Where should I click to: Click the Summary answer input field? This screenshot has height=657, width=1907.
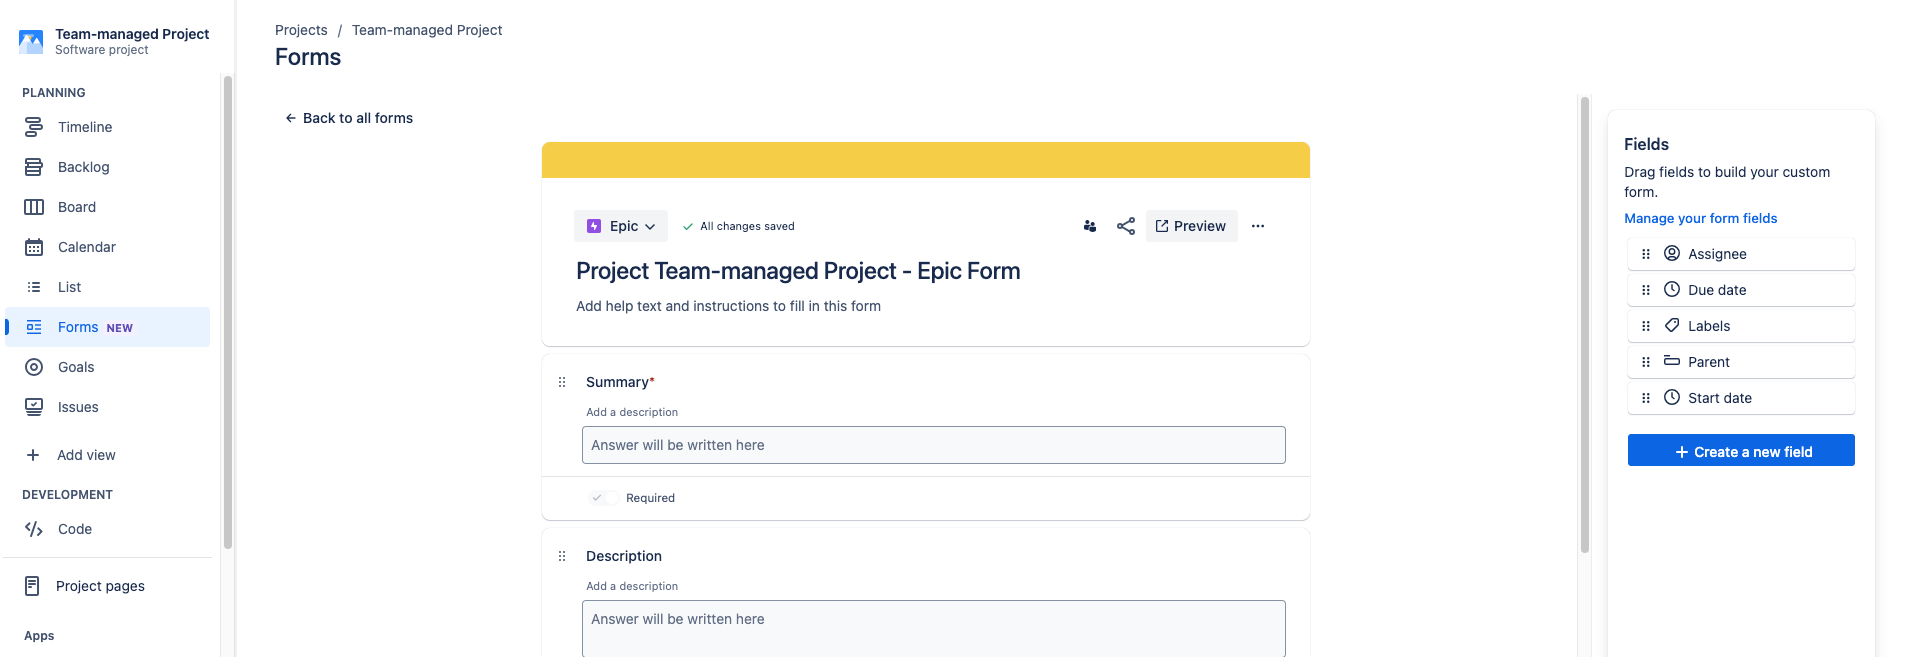click(x=933, y=445)
